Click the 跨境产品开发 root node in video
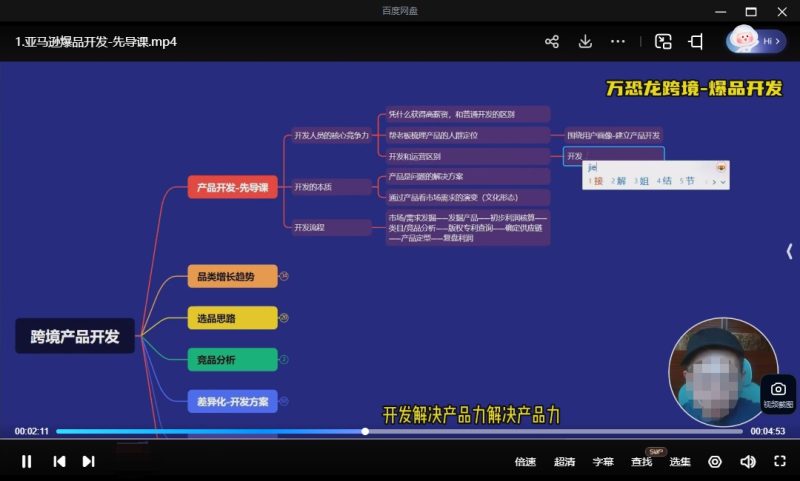The image size is (800, 481). click(75, 336)
